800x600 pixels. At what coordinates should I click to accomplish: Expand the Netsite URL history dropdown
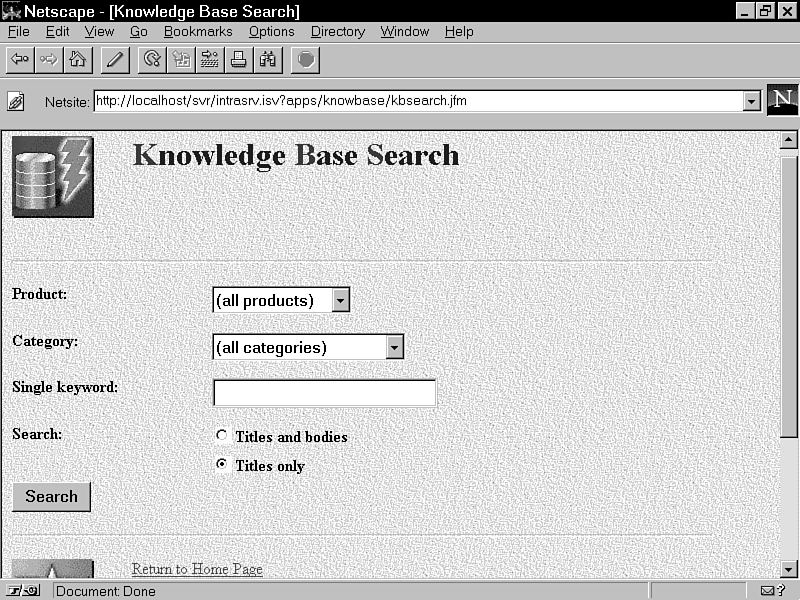[x=751, y=101]
